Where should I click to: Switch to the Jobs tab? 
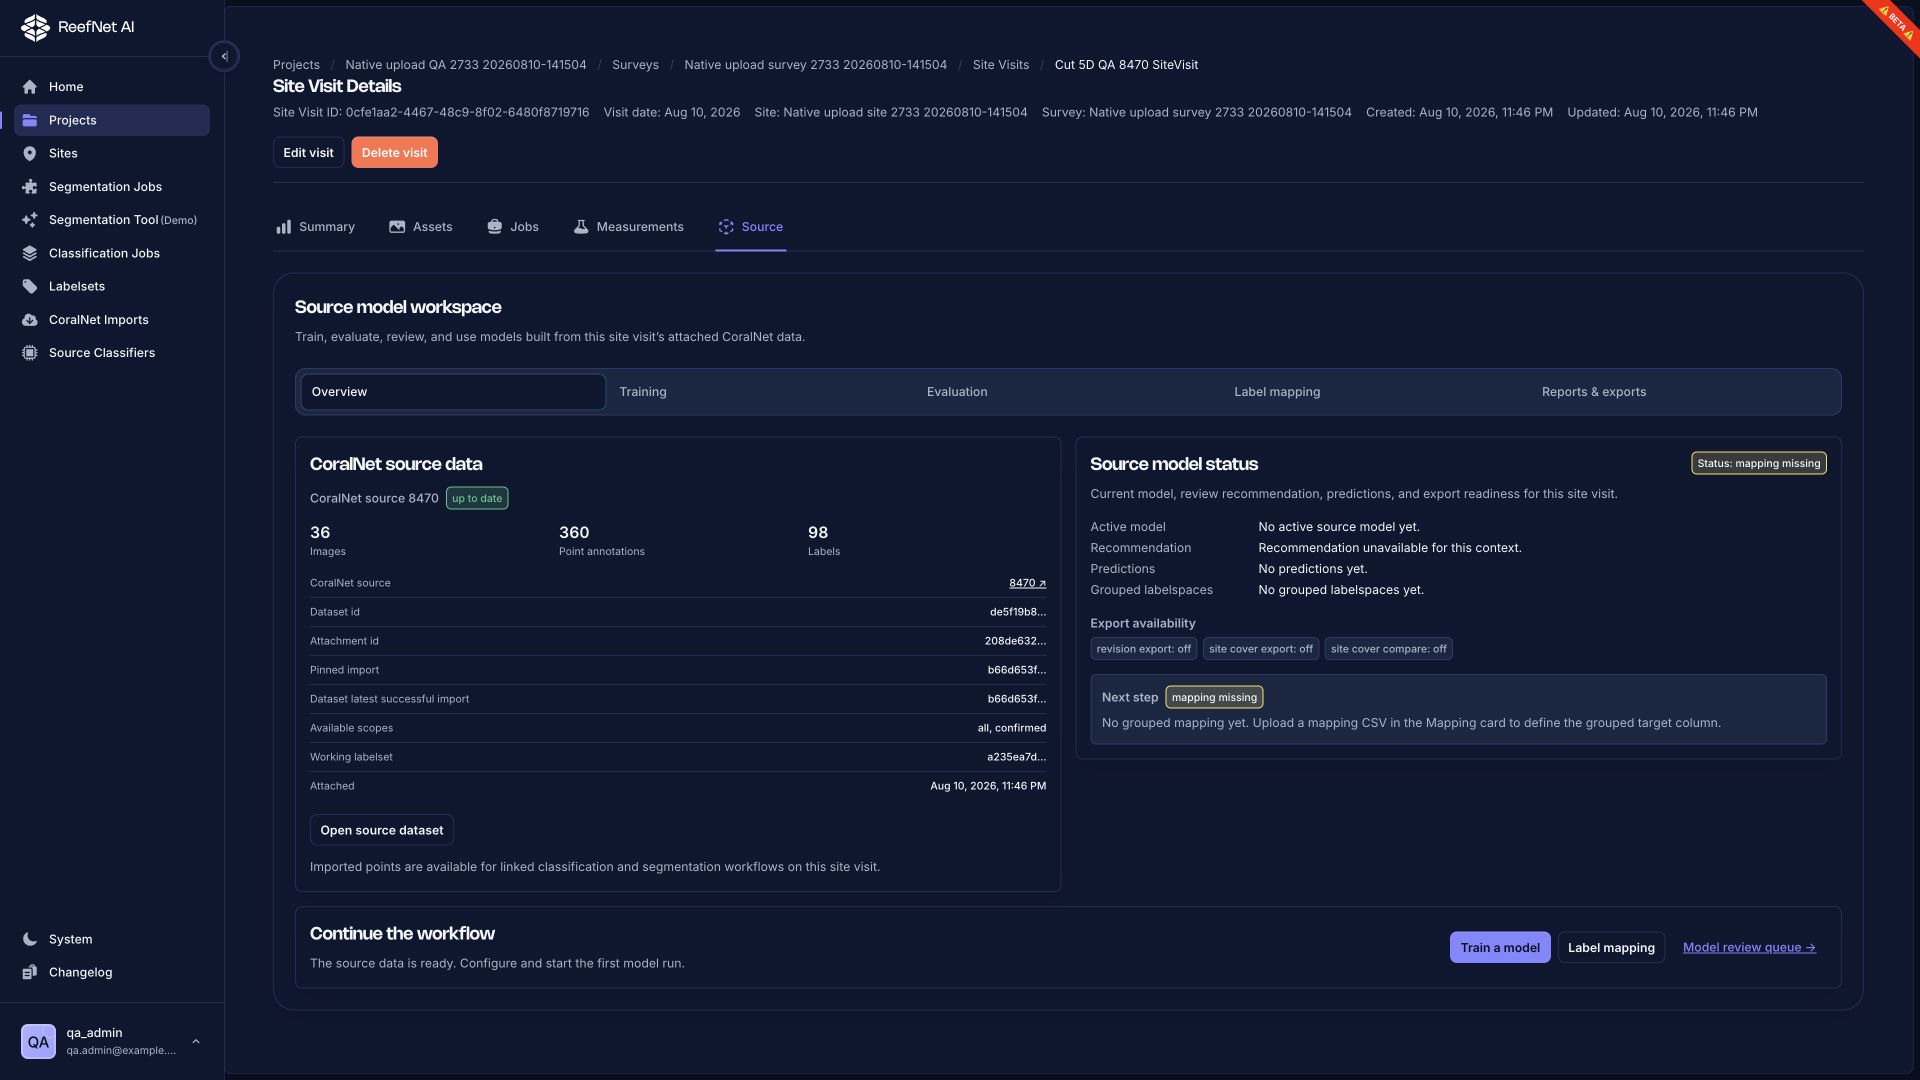pyautogui.click(x=513, y=227)
